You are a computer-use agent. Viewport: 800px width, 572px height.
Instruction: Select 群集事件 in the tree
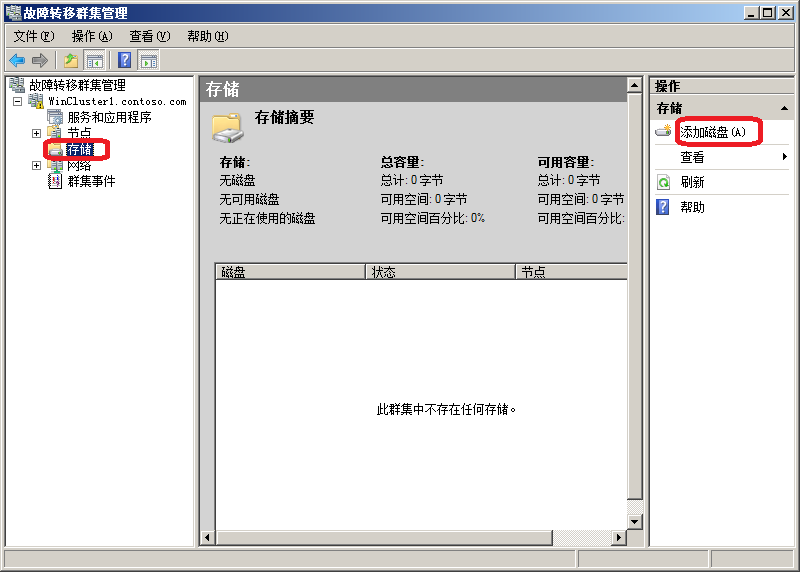pos(91,181)
